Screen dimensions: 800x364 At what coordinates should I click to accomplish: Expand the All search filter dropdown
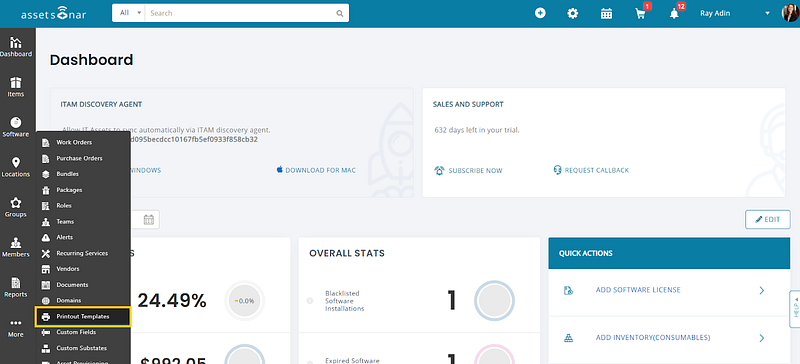[129, 13]
